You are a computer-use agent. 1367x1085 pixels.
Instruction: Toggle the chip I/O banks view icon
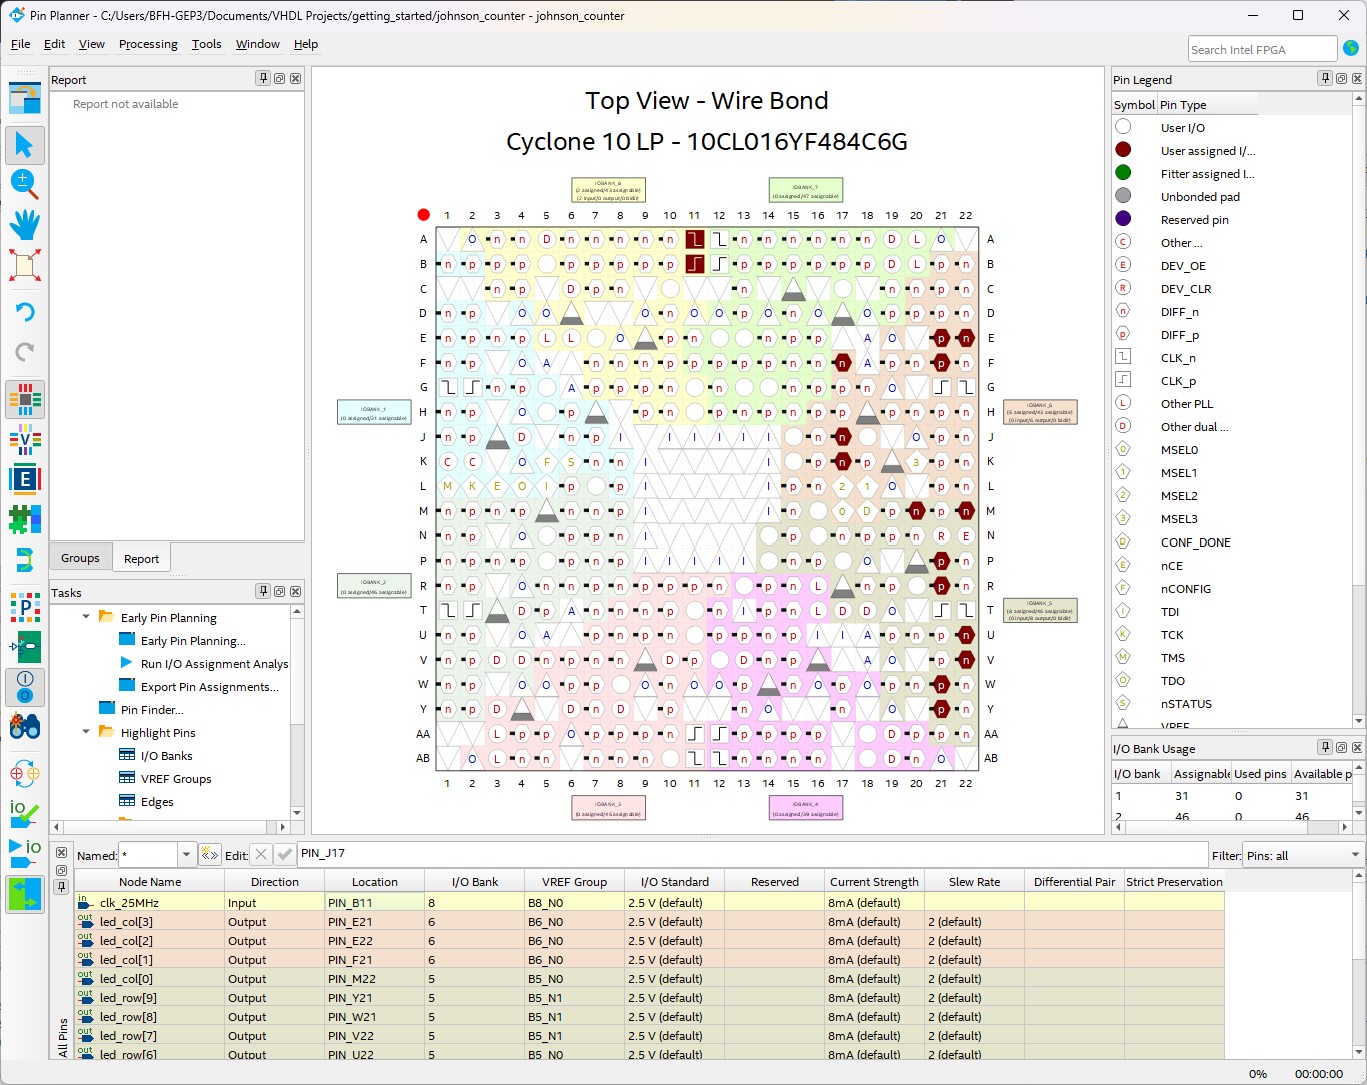point(25,399)
